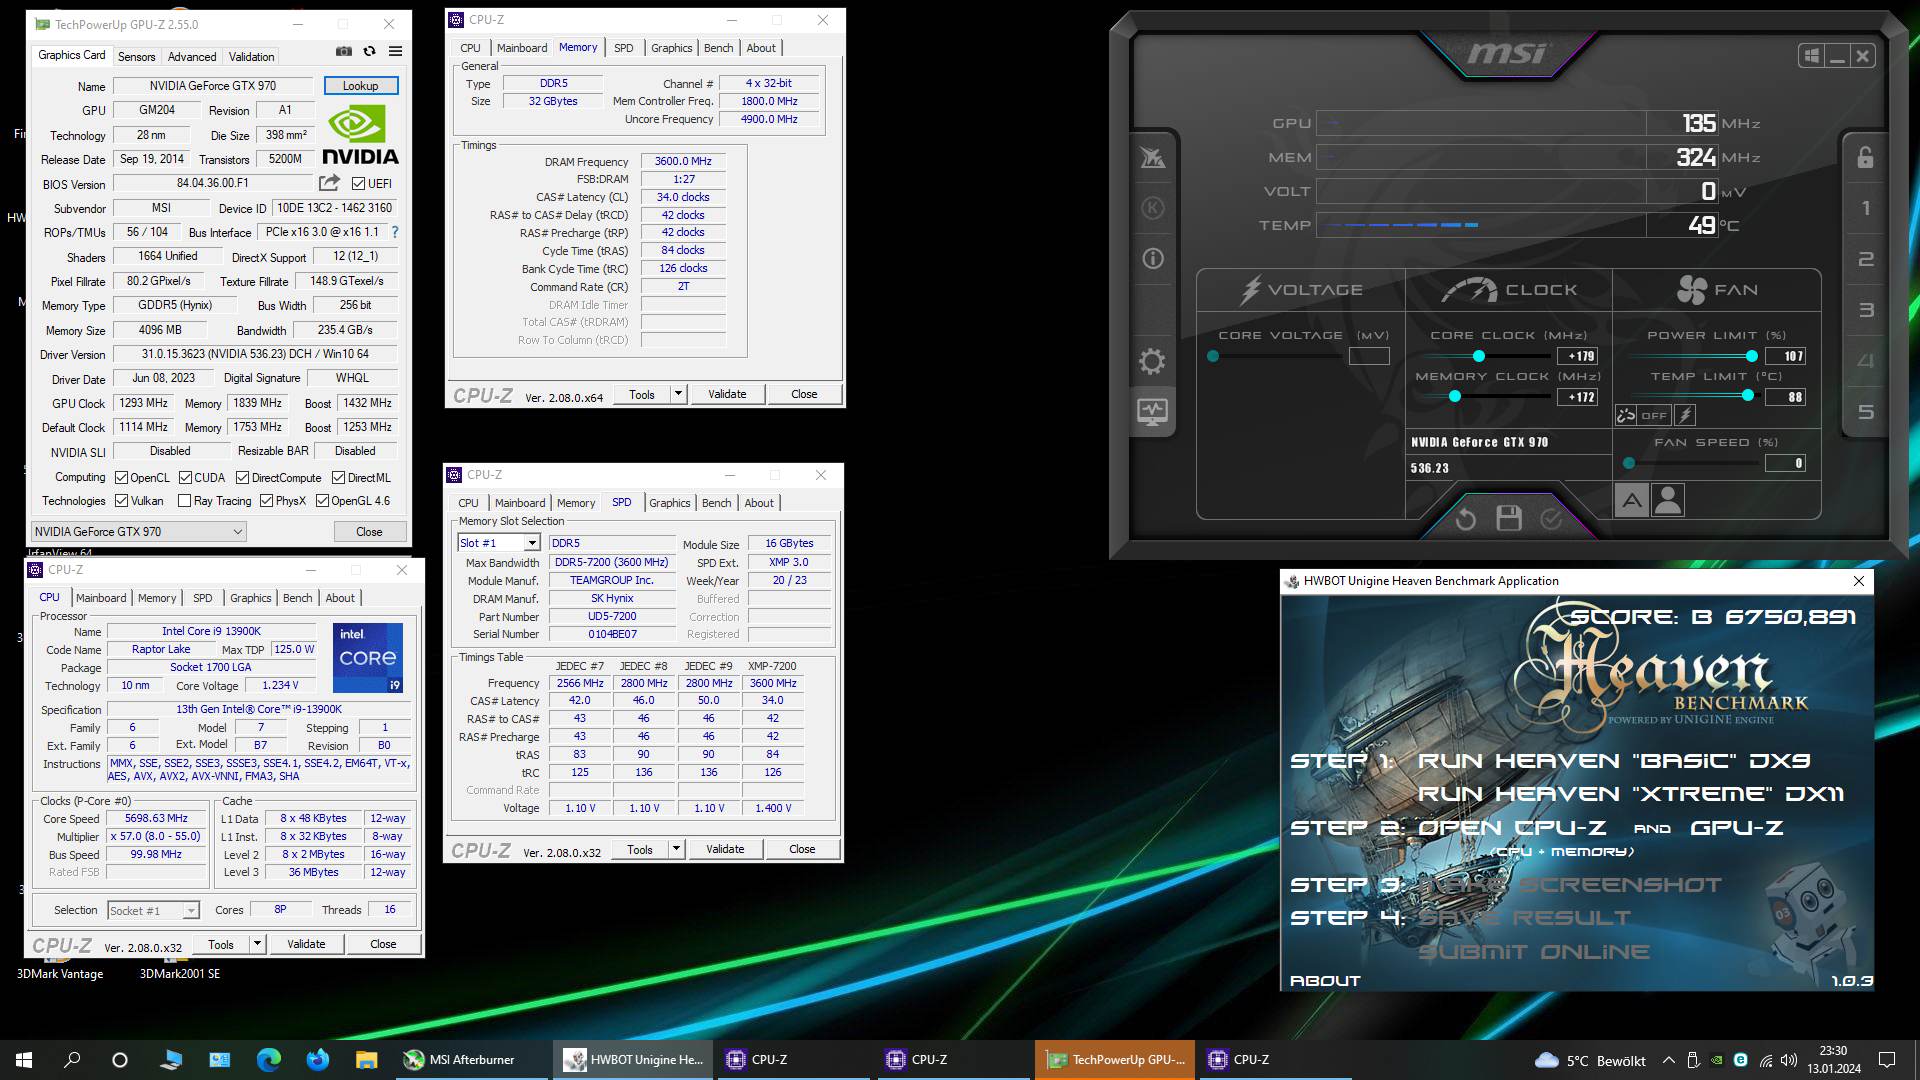Select Afterburner profile slot 3
The image size is (1920, 1080).
coord(1865,311)
